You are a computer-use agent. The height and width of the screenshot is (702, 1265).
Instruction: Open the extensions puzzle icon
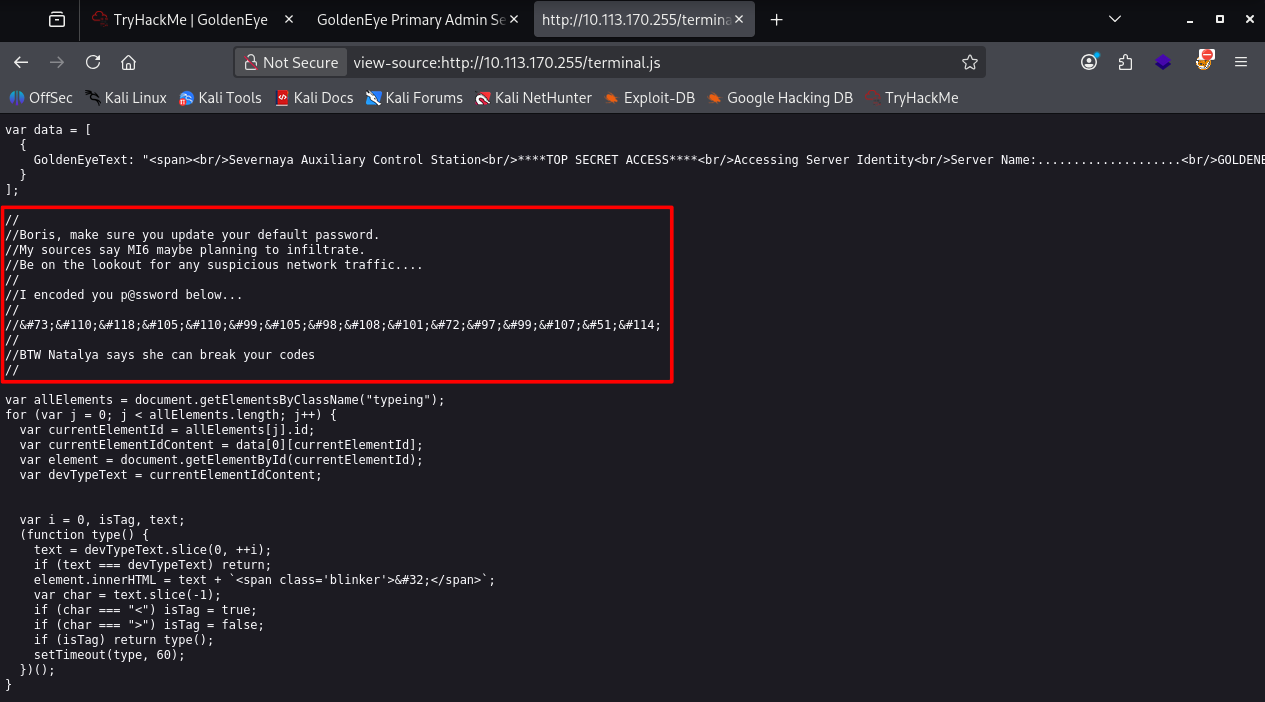pyautogui.click(x=1125, y=62)
